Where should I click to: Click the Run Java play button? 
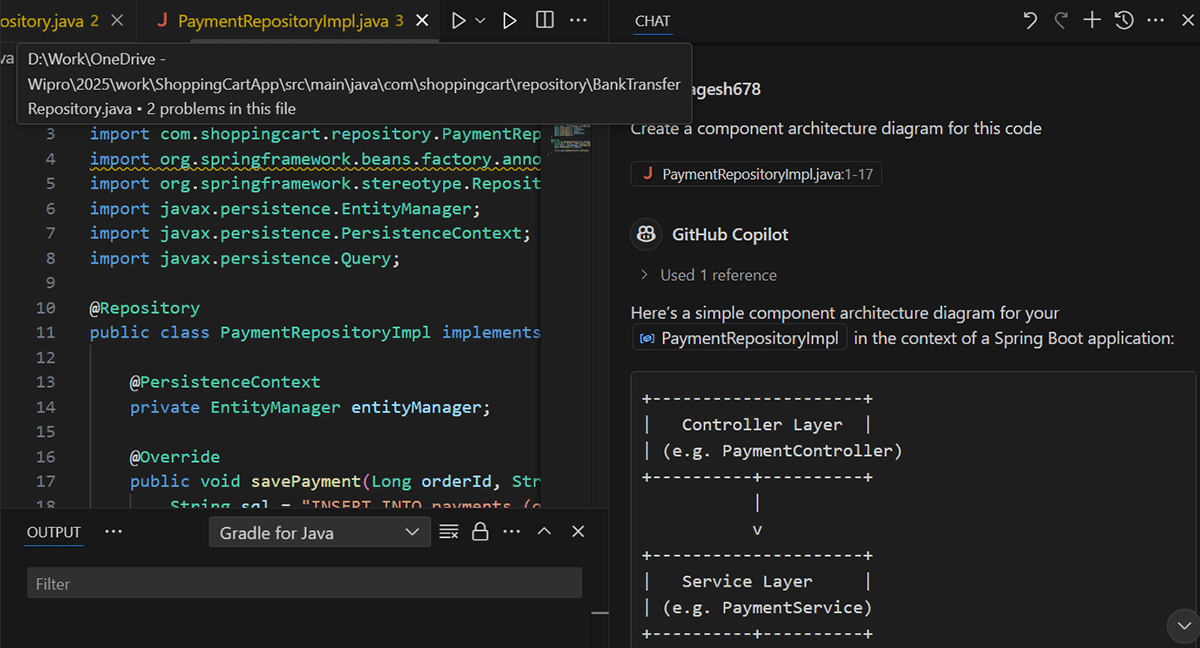pos(459,20)
